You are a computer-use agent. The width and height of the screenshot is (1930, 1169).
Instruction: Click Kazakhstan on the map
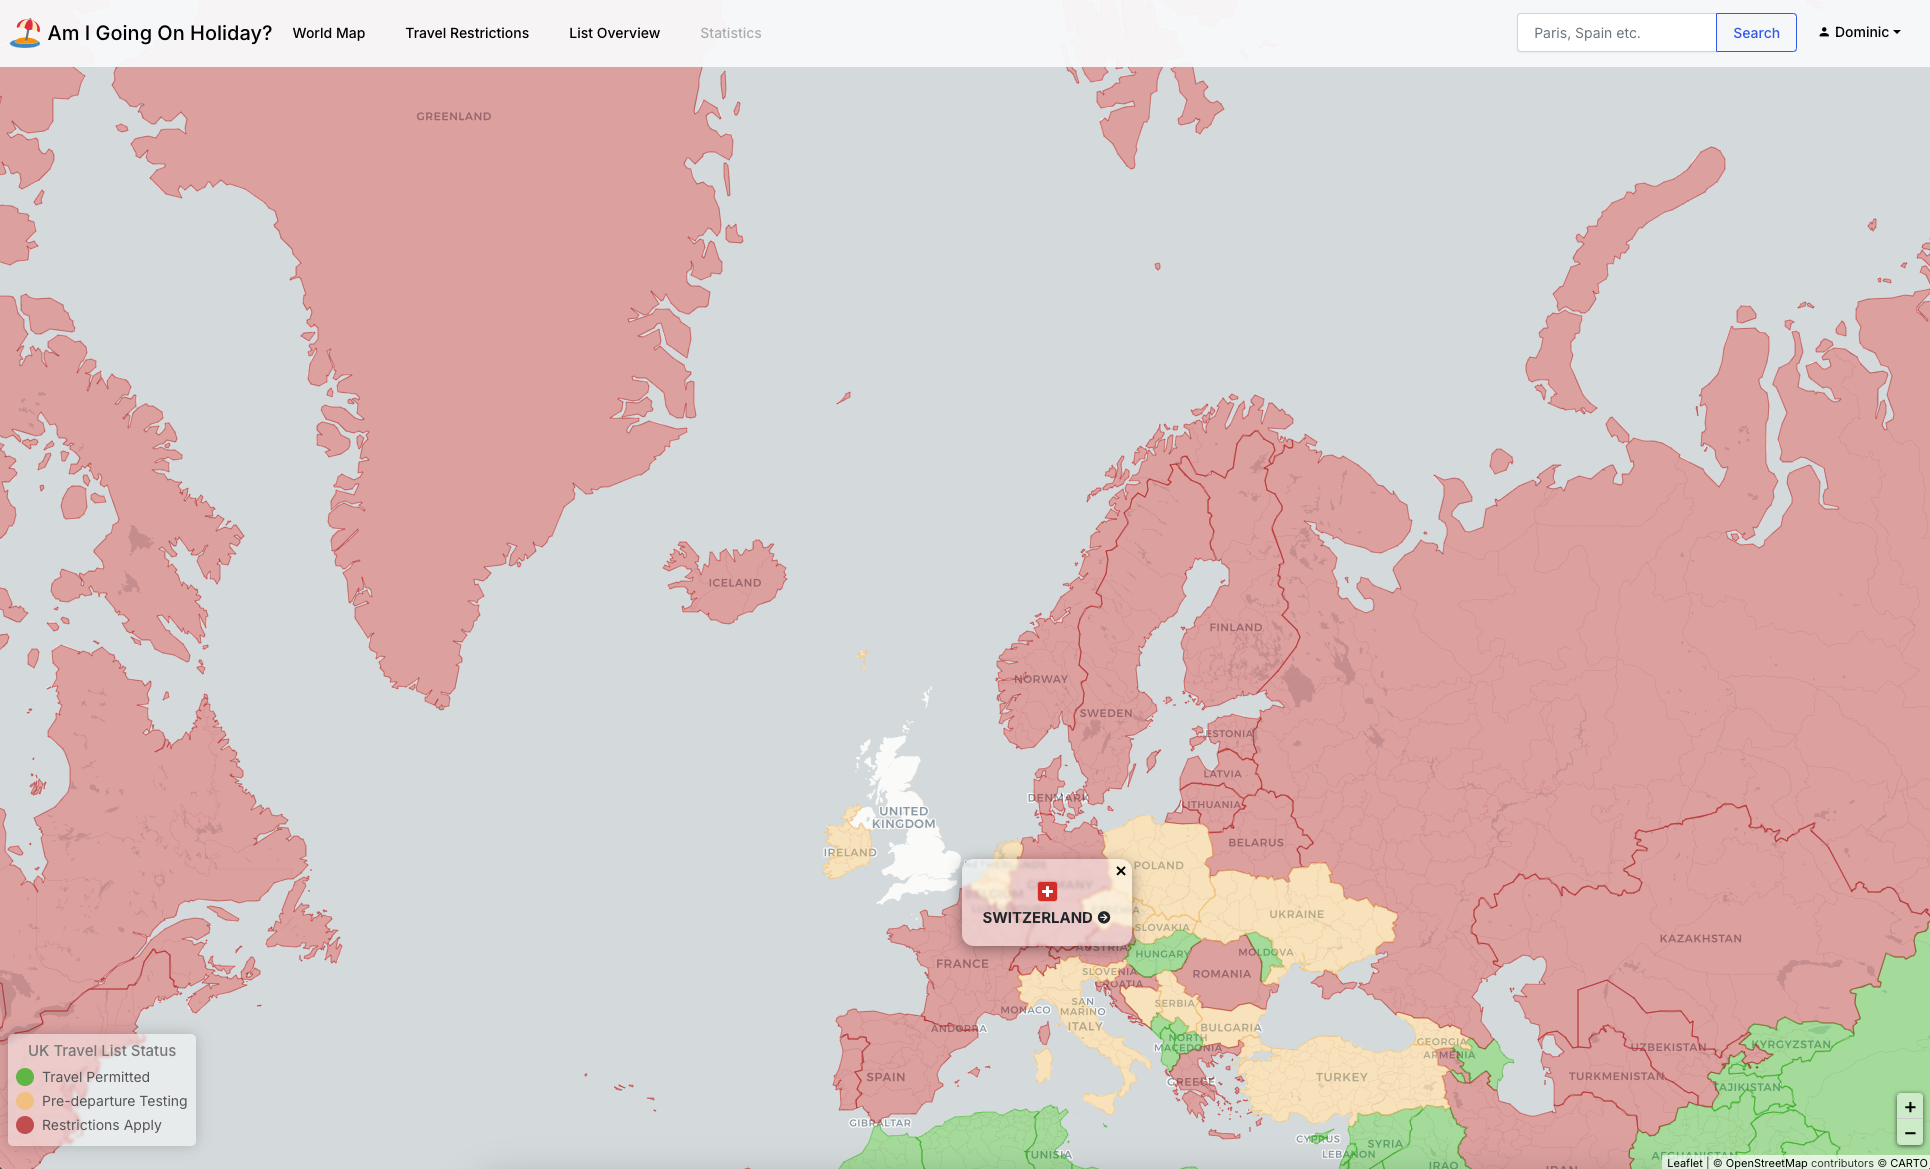pyautogui.click(x=1700, y=938)
